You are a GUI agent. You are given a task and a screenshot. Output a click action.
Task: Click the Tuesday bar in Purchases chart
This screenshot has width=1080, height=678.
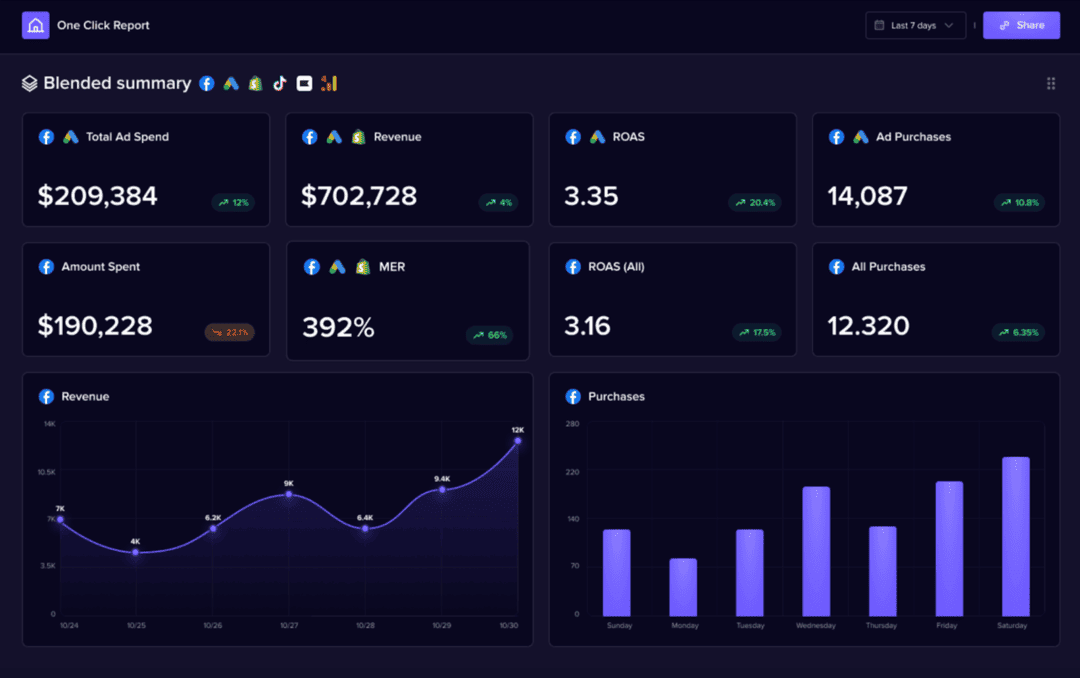(x=749, y=573)
